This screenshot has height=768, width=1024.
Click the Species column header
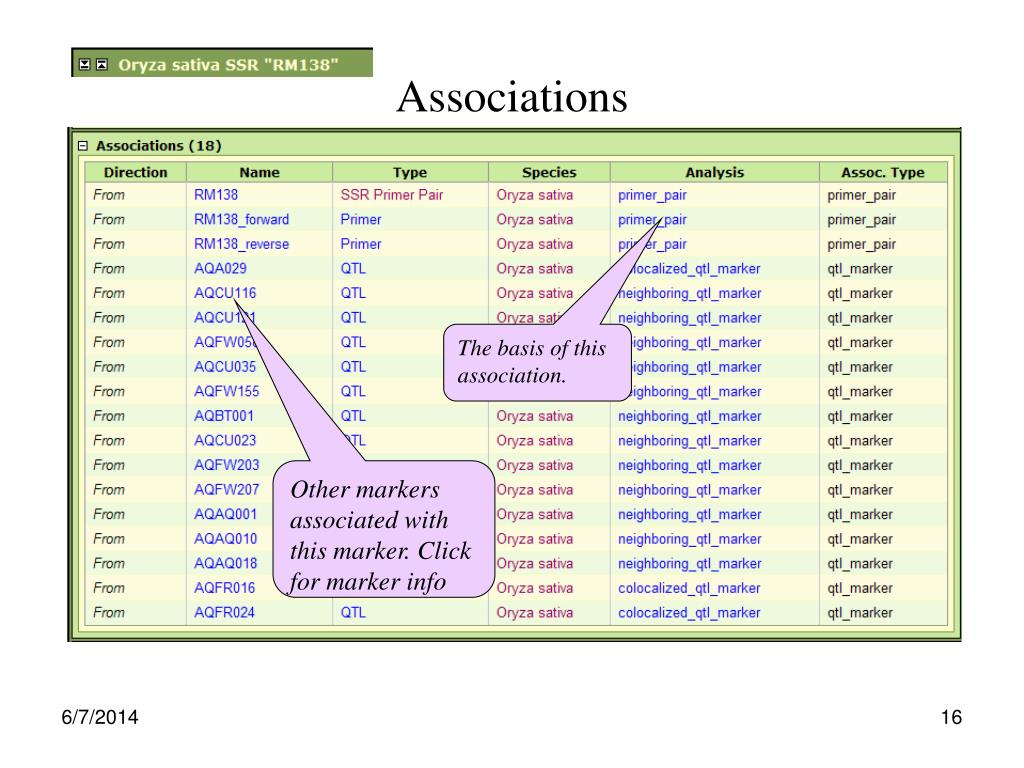pos(549,172)
